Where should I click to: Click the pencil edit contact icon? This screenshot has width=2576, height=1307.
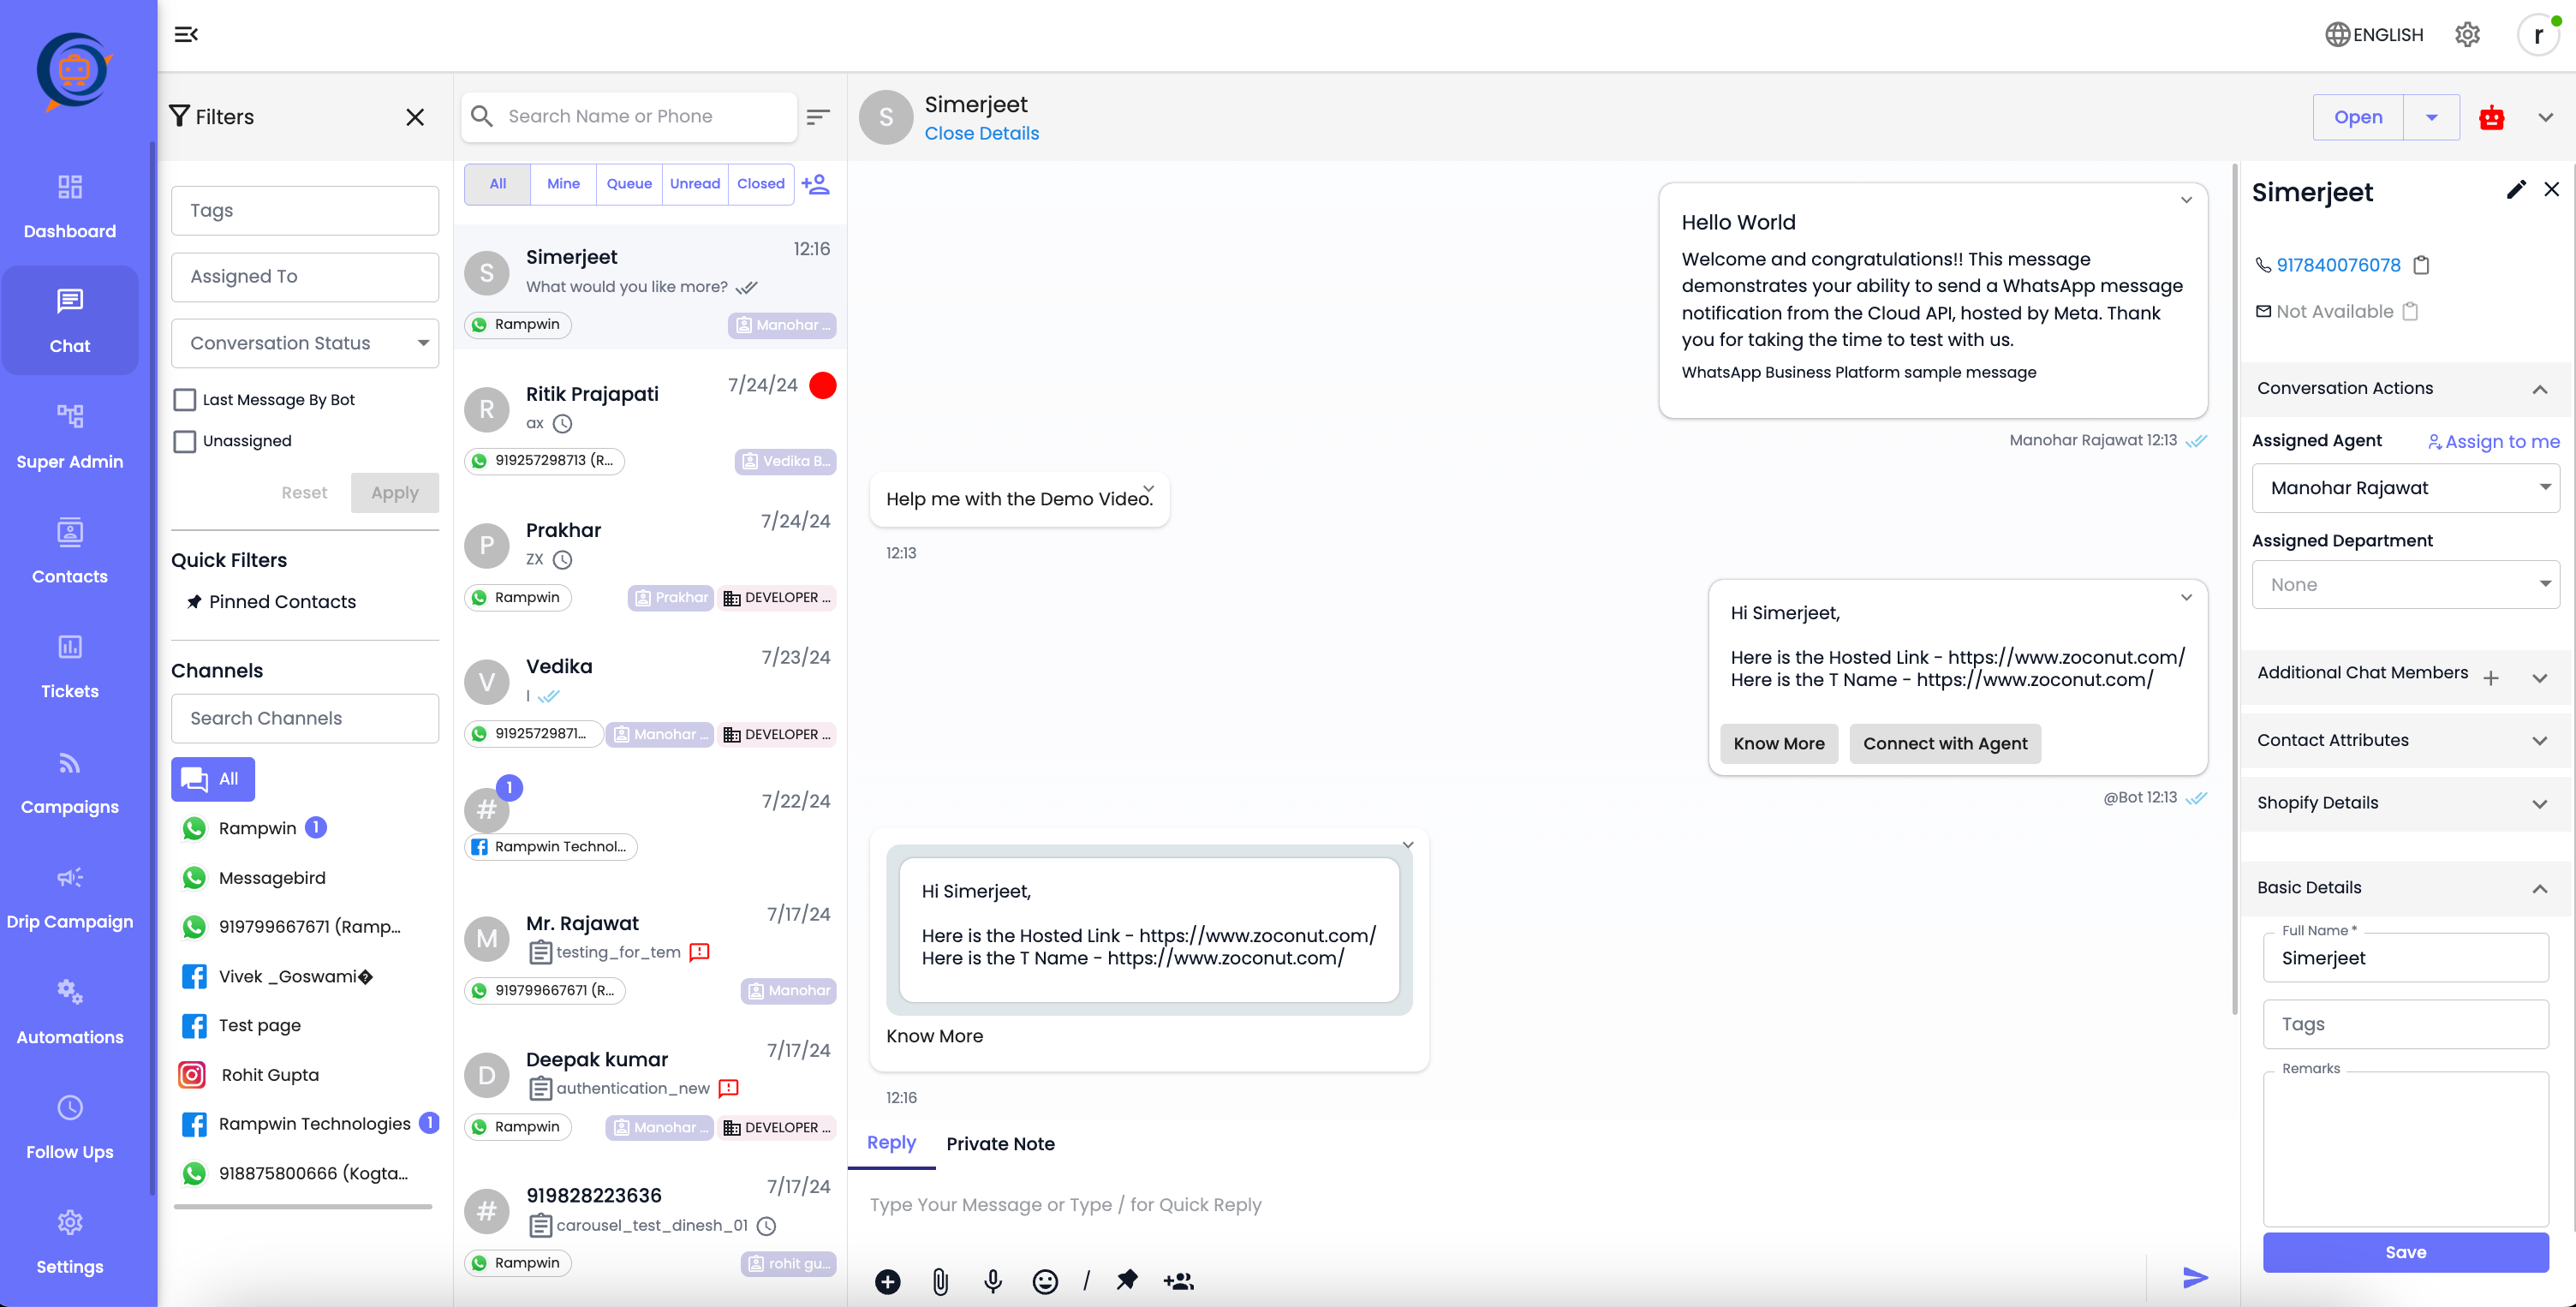(2516, 190)
